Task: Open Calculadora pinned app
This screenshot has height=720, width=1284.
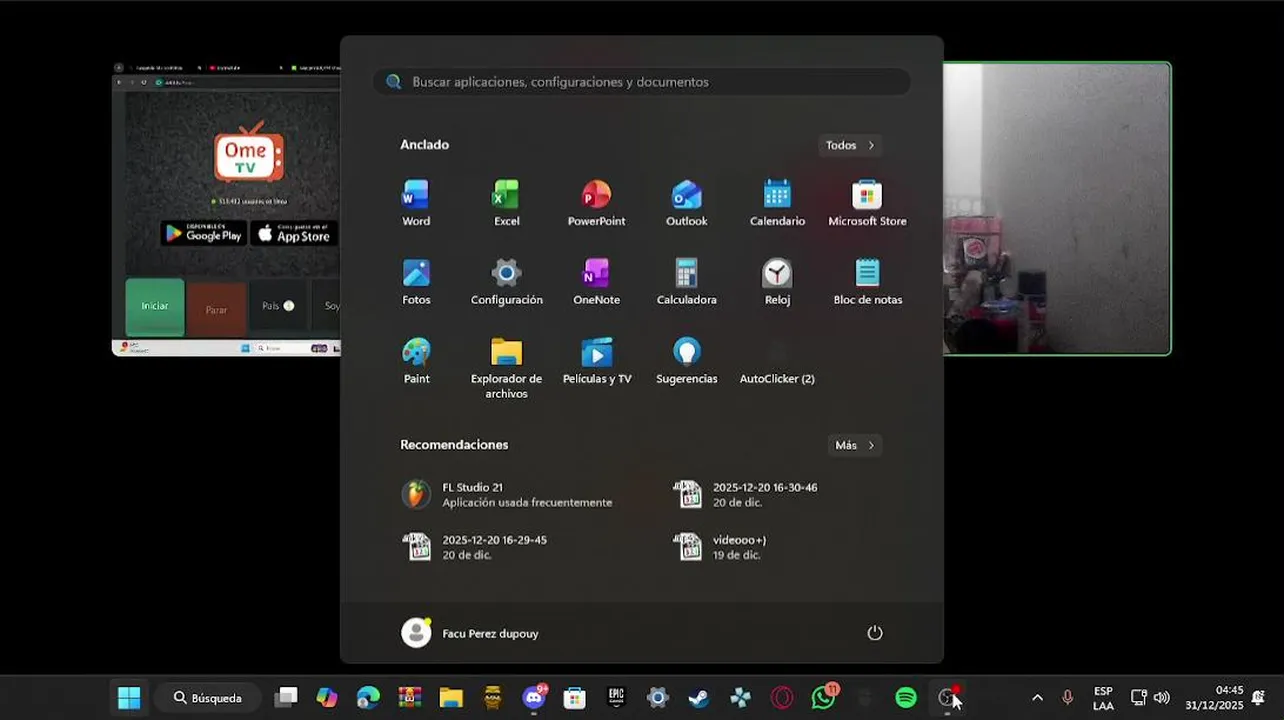Action: pyautogui.click(x=686, y=282)
